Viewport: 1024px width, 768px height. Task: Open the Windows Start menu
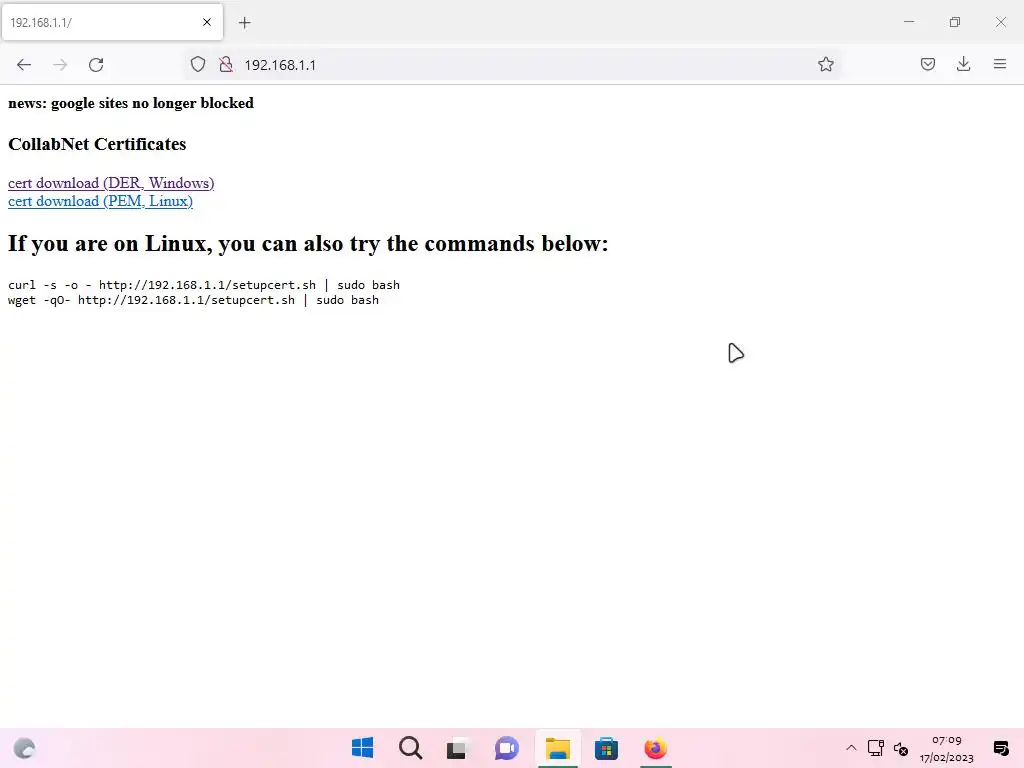[x=362, y=748]
